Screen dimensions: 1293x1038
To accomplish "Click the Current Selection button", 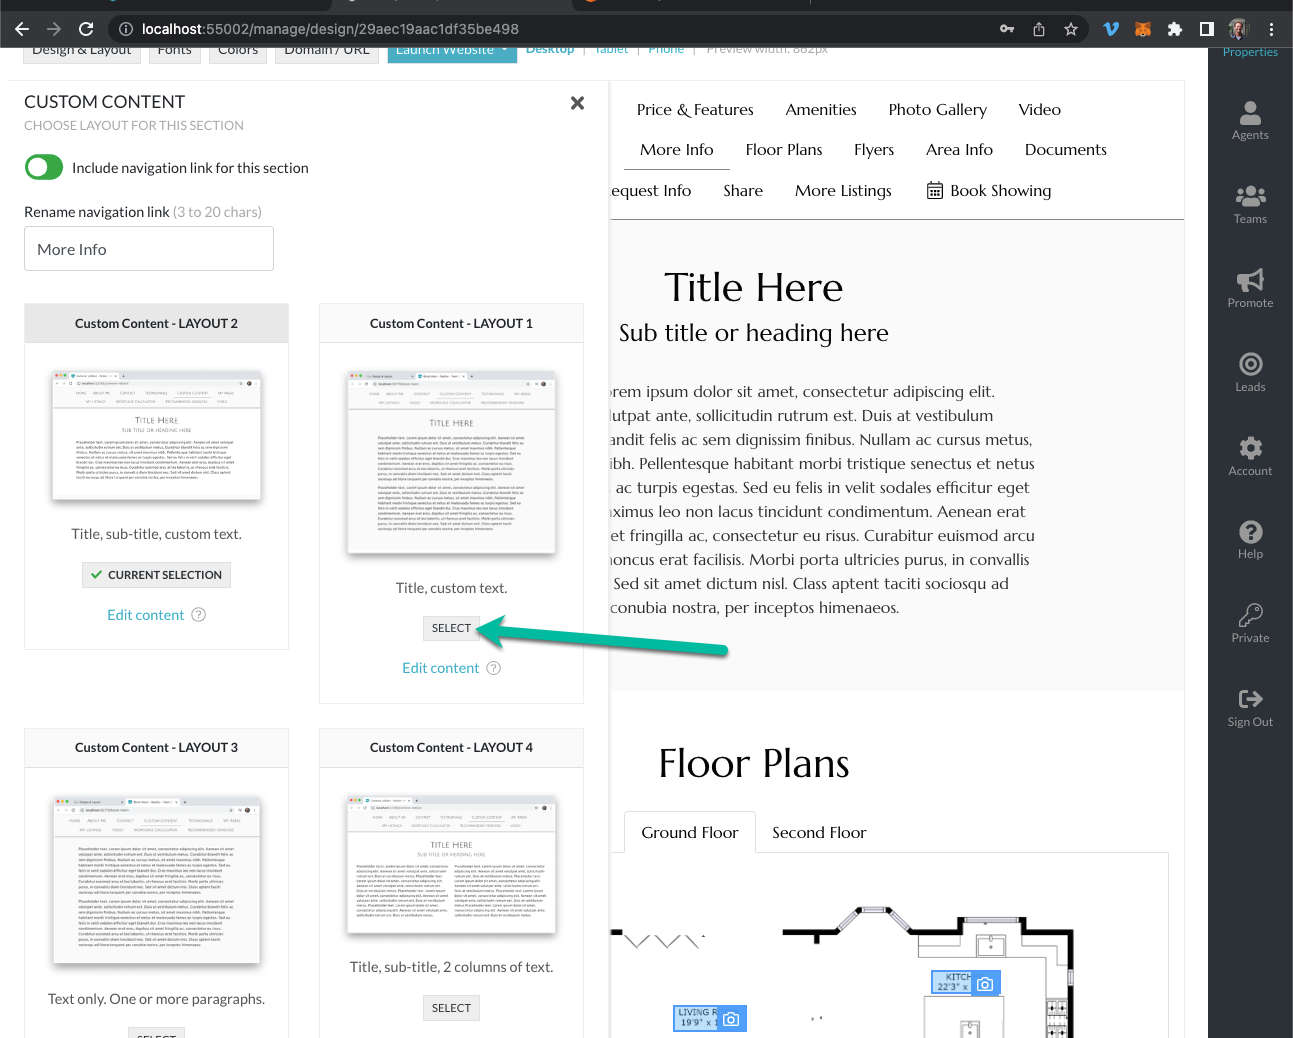I will 156,575.
